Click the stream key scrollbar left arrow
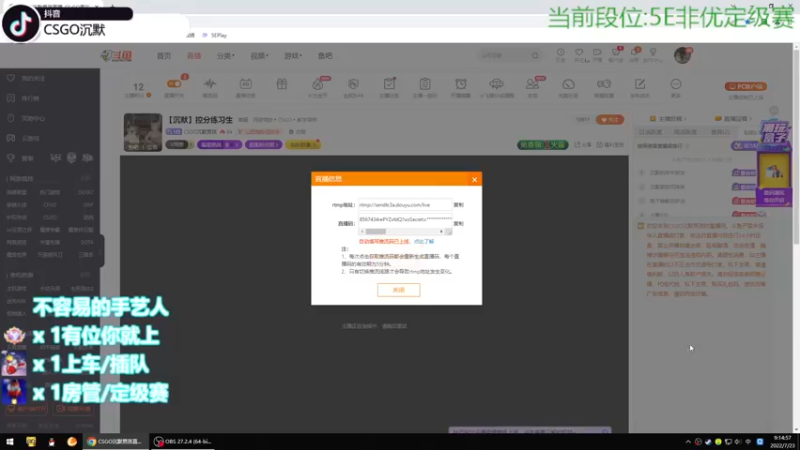This screenshot has height=450, width=800. pyautogui.click(x=362, y=232)
